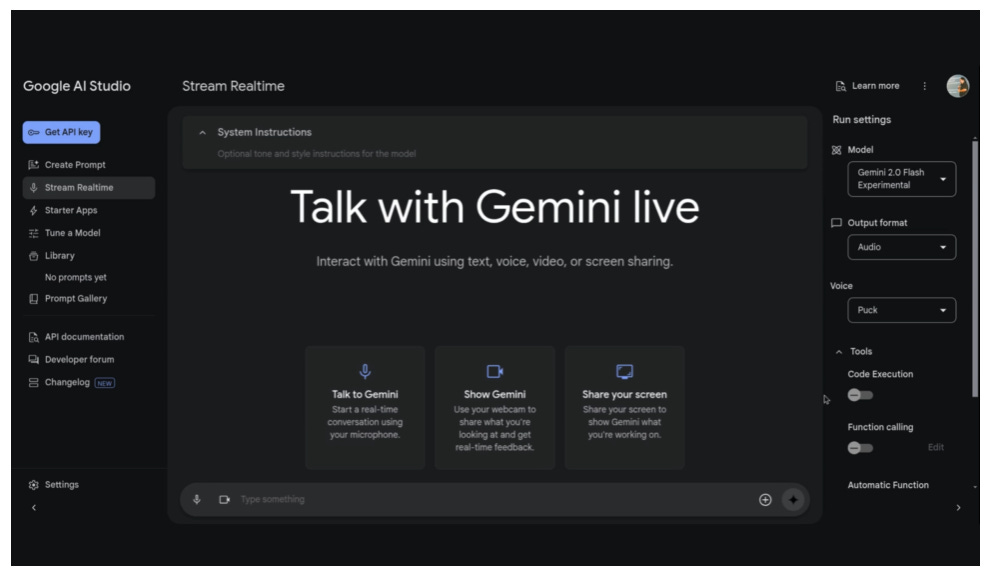This screenshot has width=990, height=574.
Task: Click the Starter Apps lightning icon
Action: (x=33, y=210)
